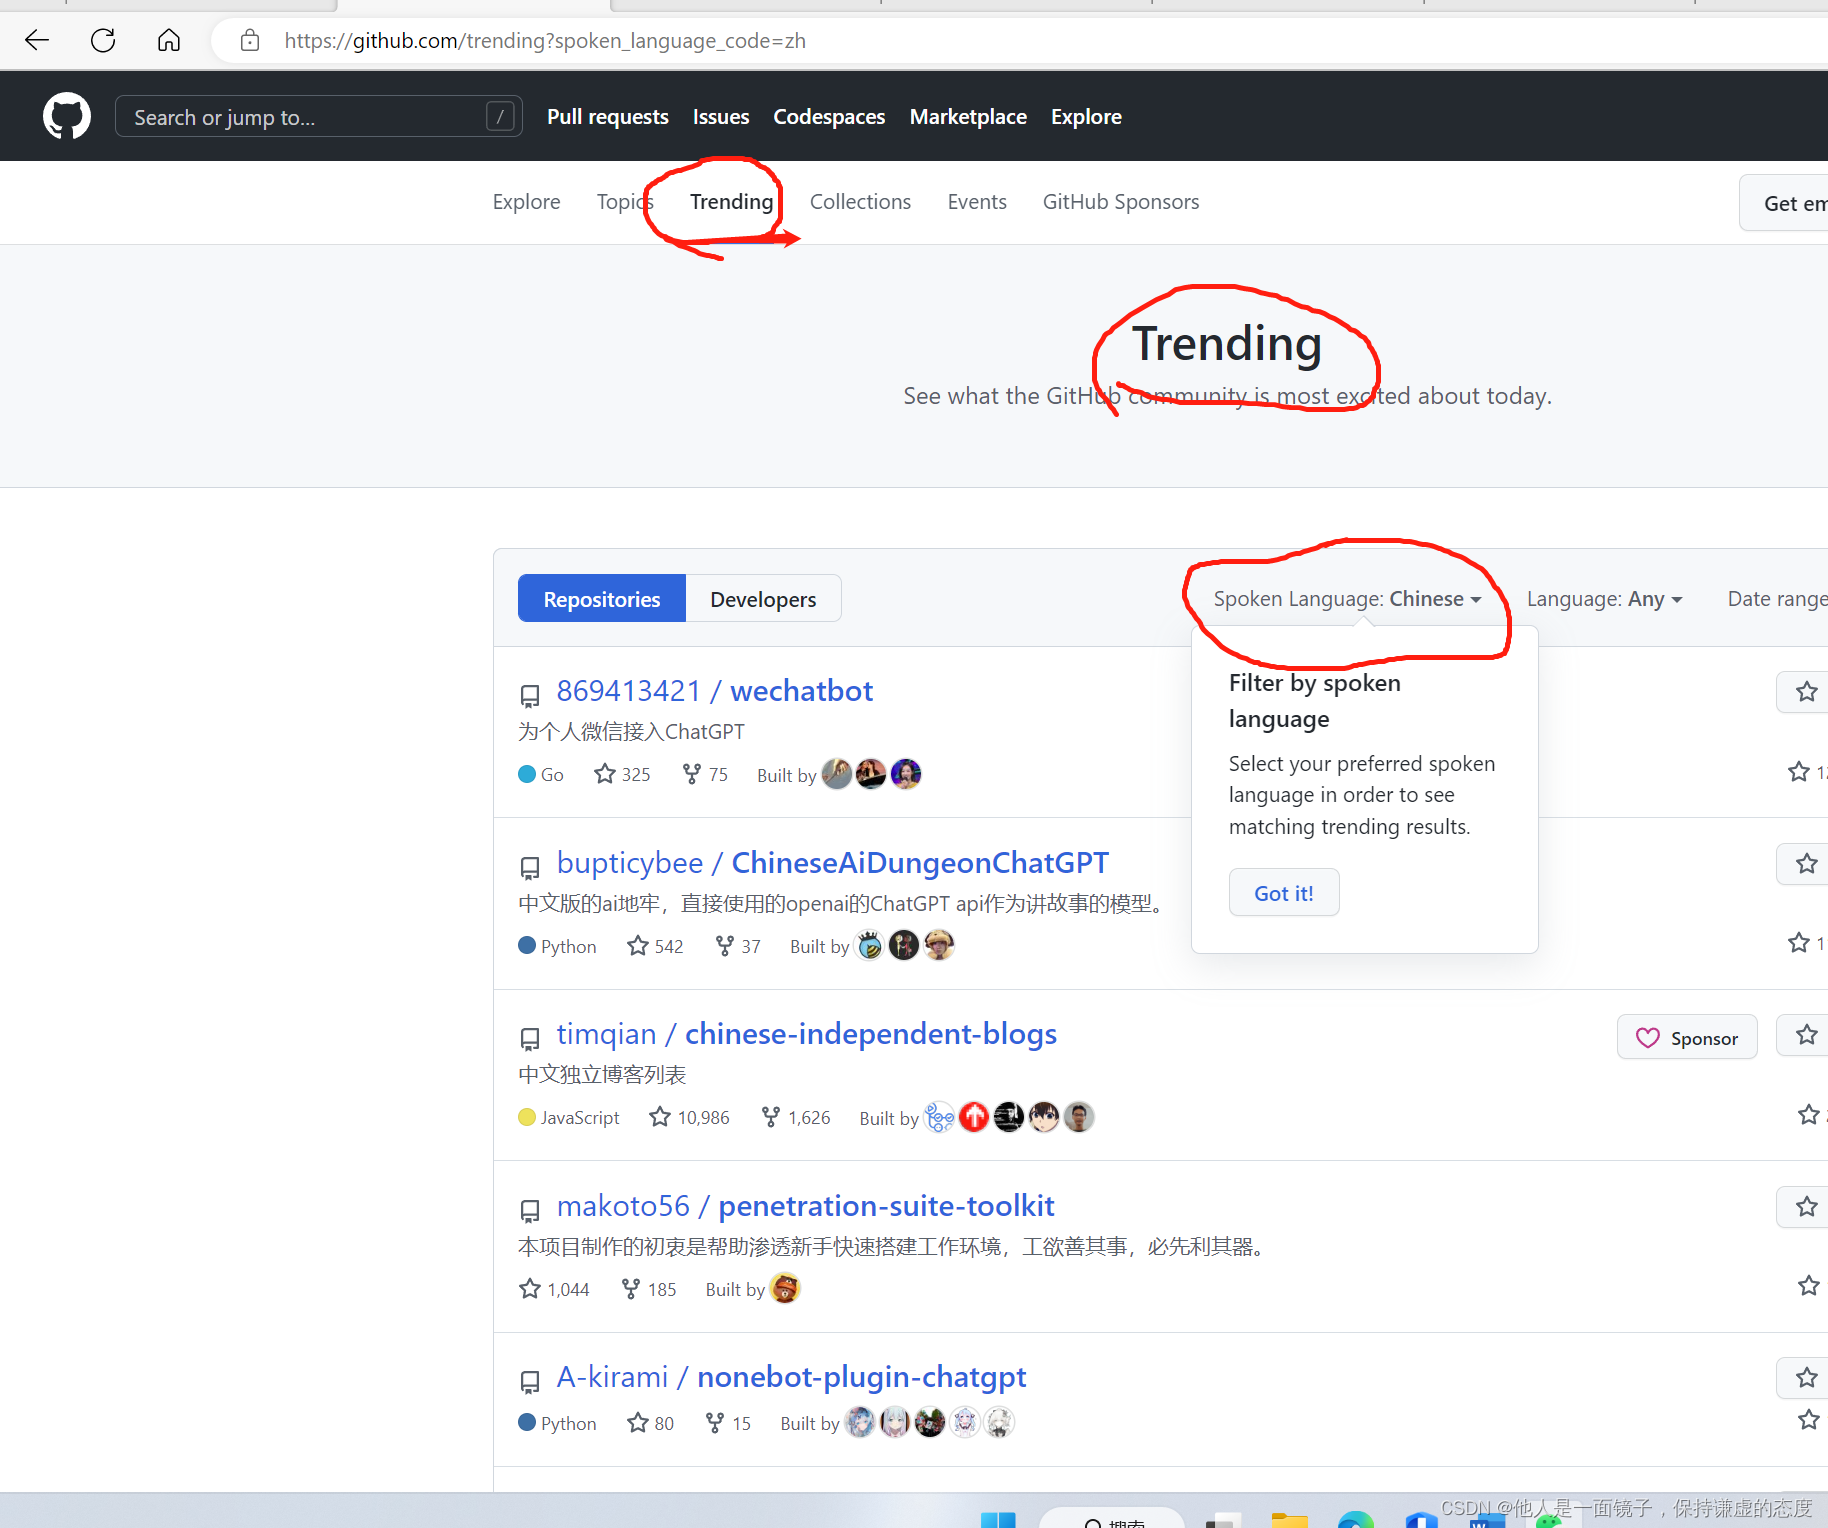Image resolution: width=1828 pixels, height=1528 pixels.
Task: Reload the page with refresh icon
Action: pos(103,40)
